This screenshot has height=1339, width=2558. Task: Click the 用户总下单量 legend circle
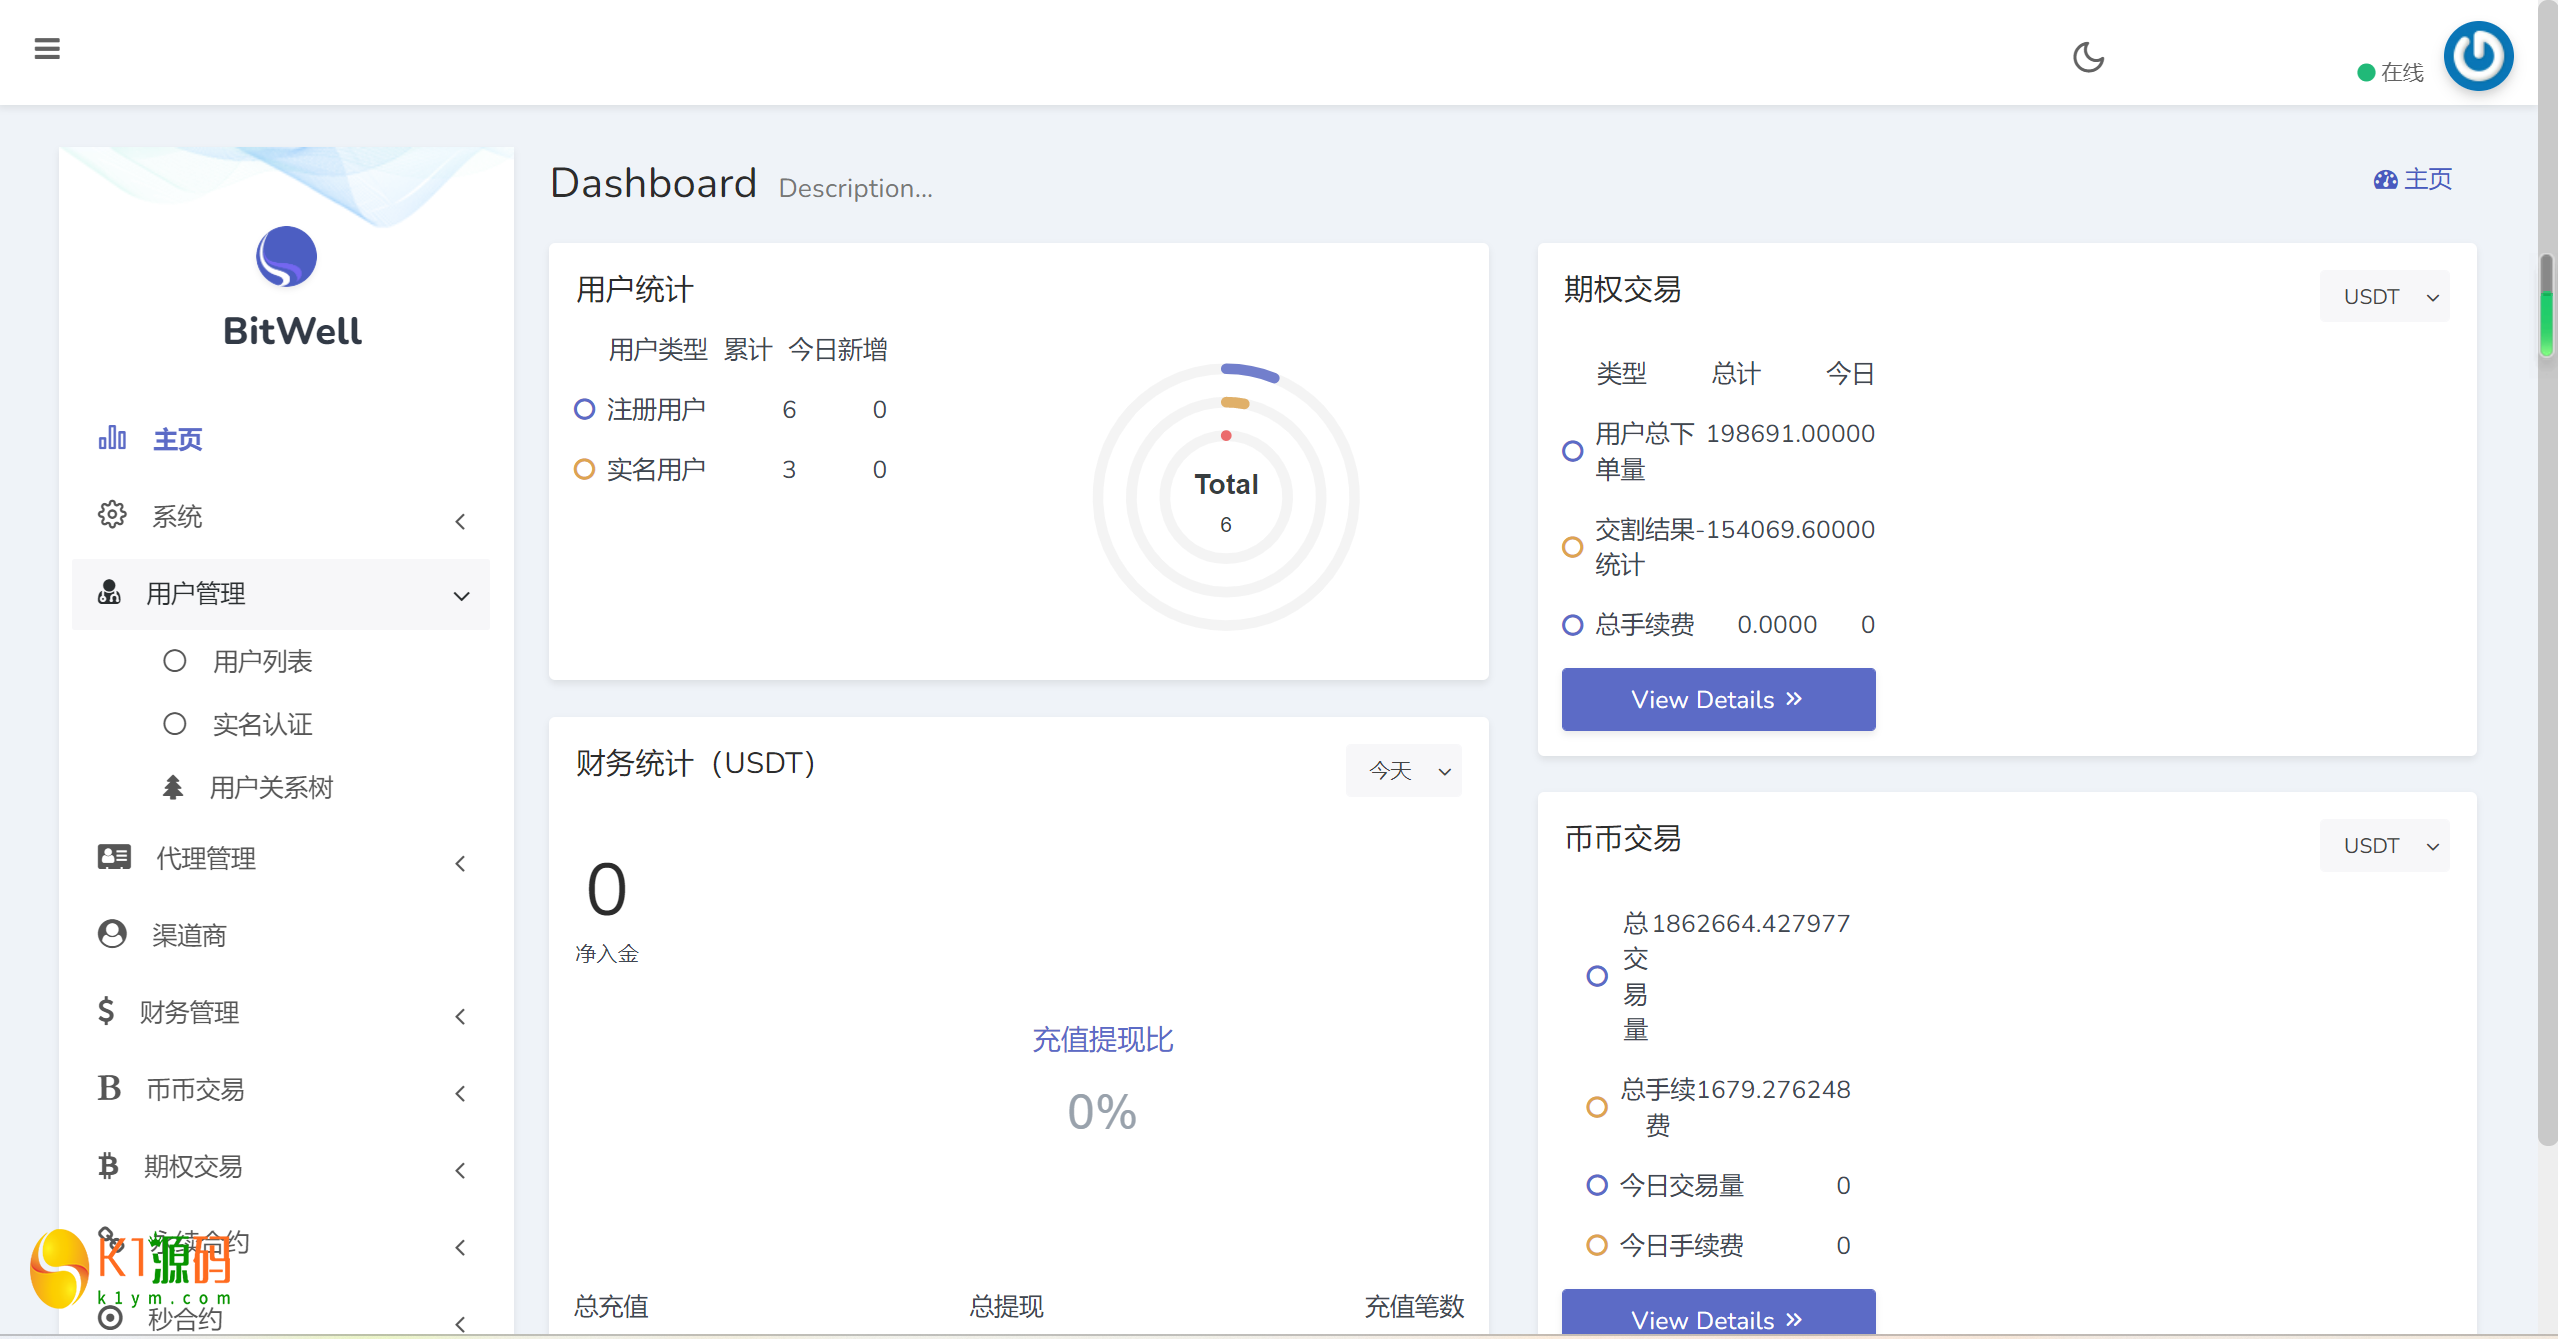pyautogui.click(x=1573, y=451)
